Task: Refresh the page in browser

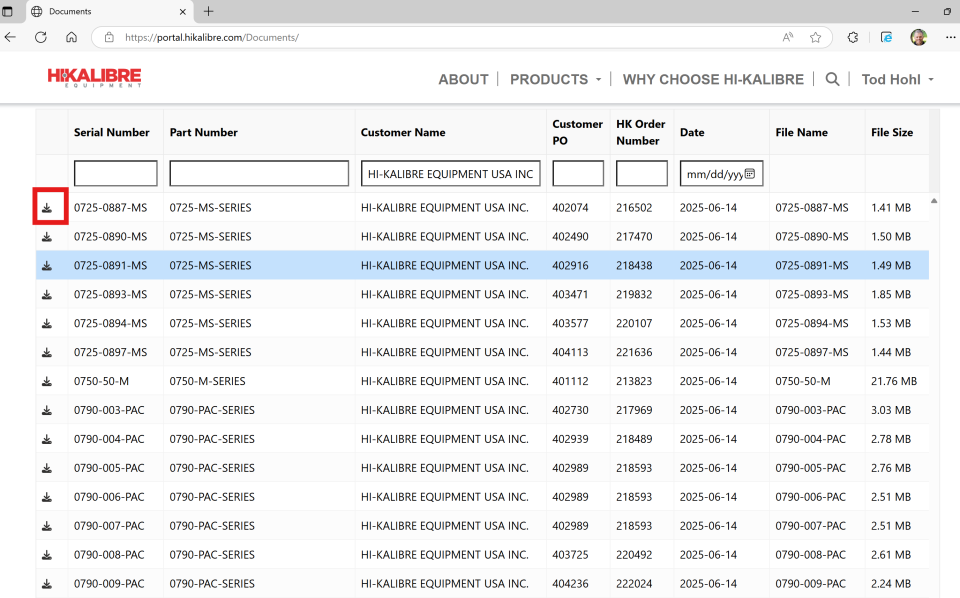Action: 41,37
